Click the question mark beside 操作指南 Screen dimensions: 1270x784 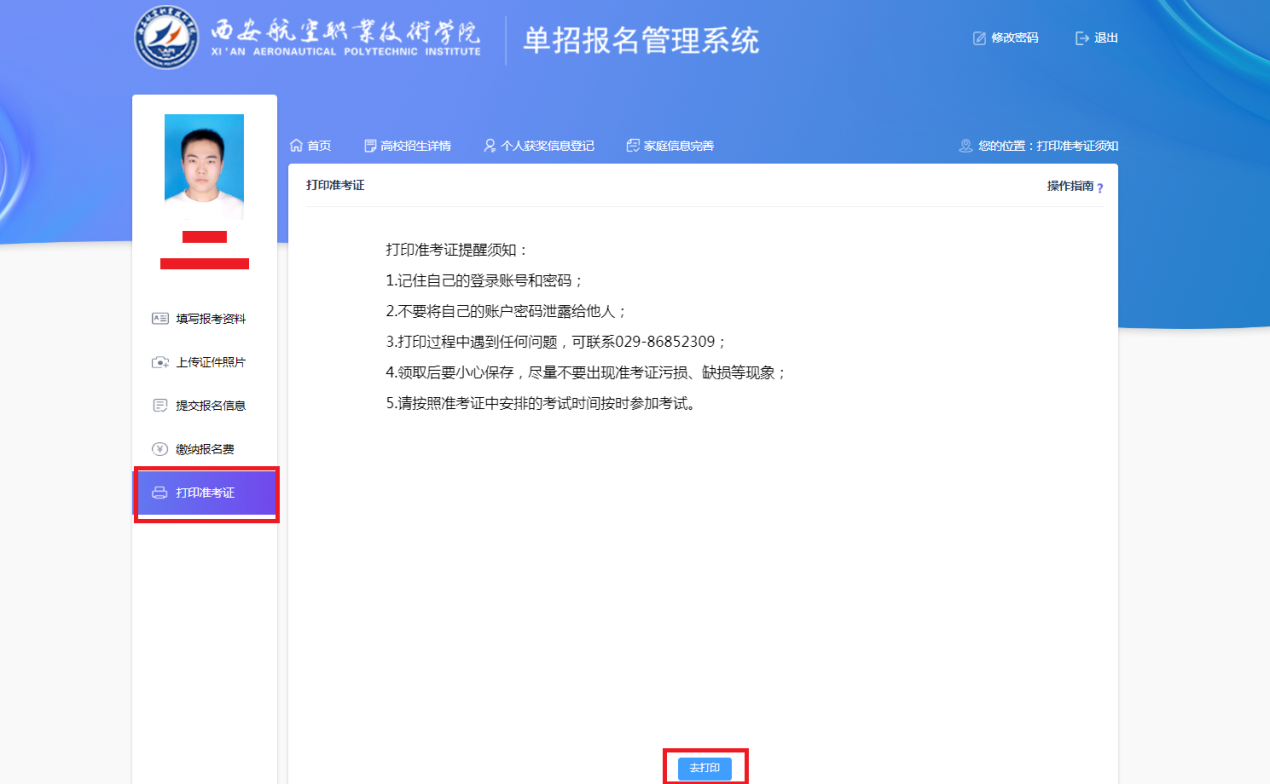pos(1100,188)
